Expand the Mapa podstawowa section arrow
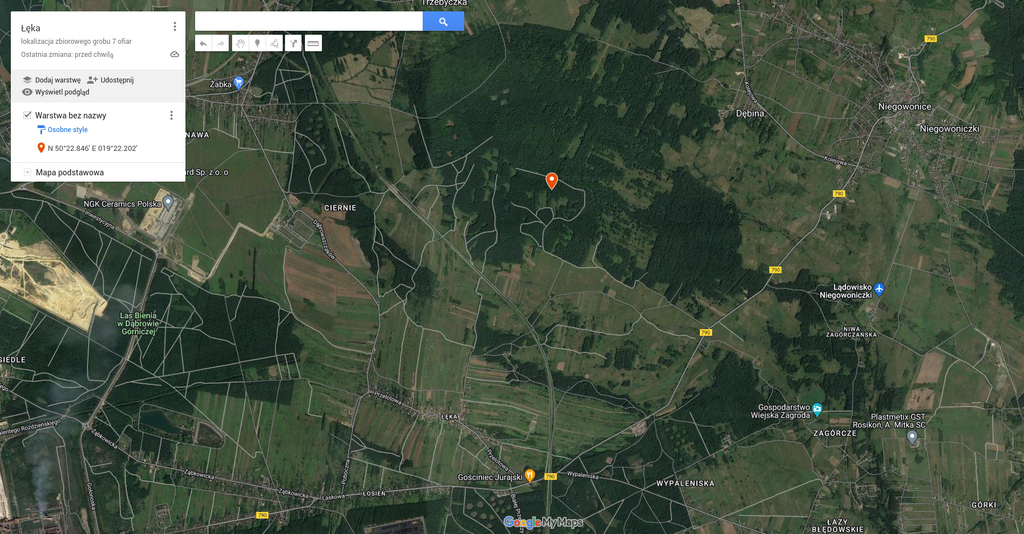The width and height of the screenshot is (1024, 534). [x=27, y=172]
